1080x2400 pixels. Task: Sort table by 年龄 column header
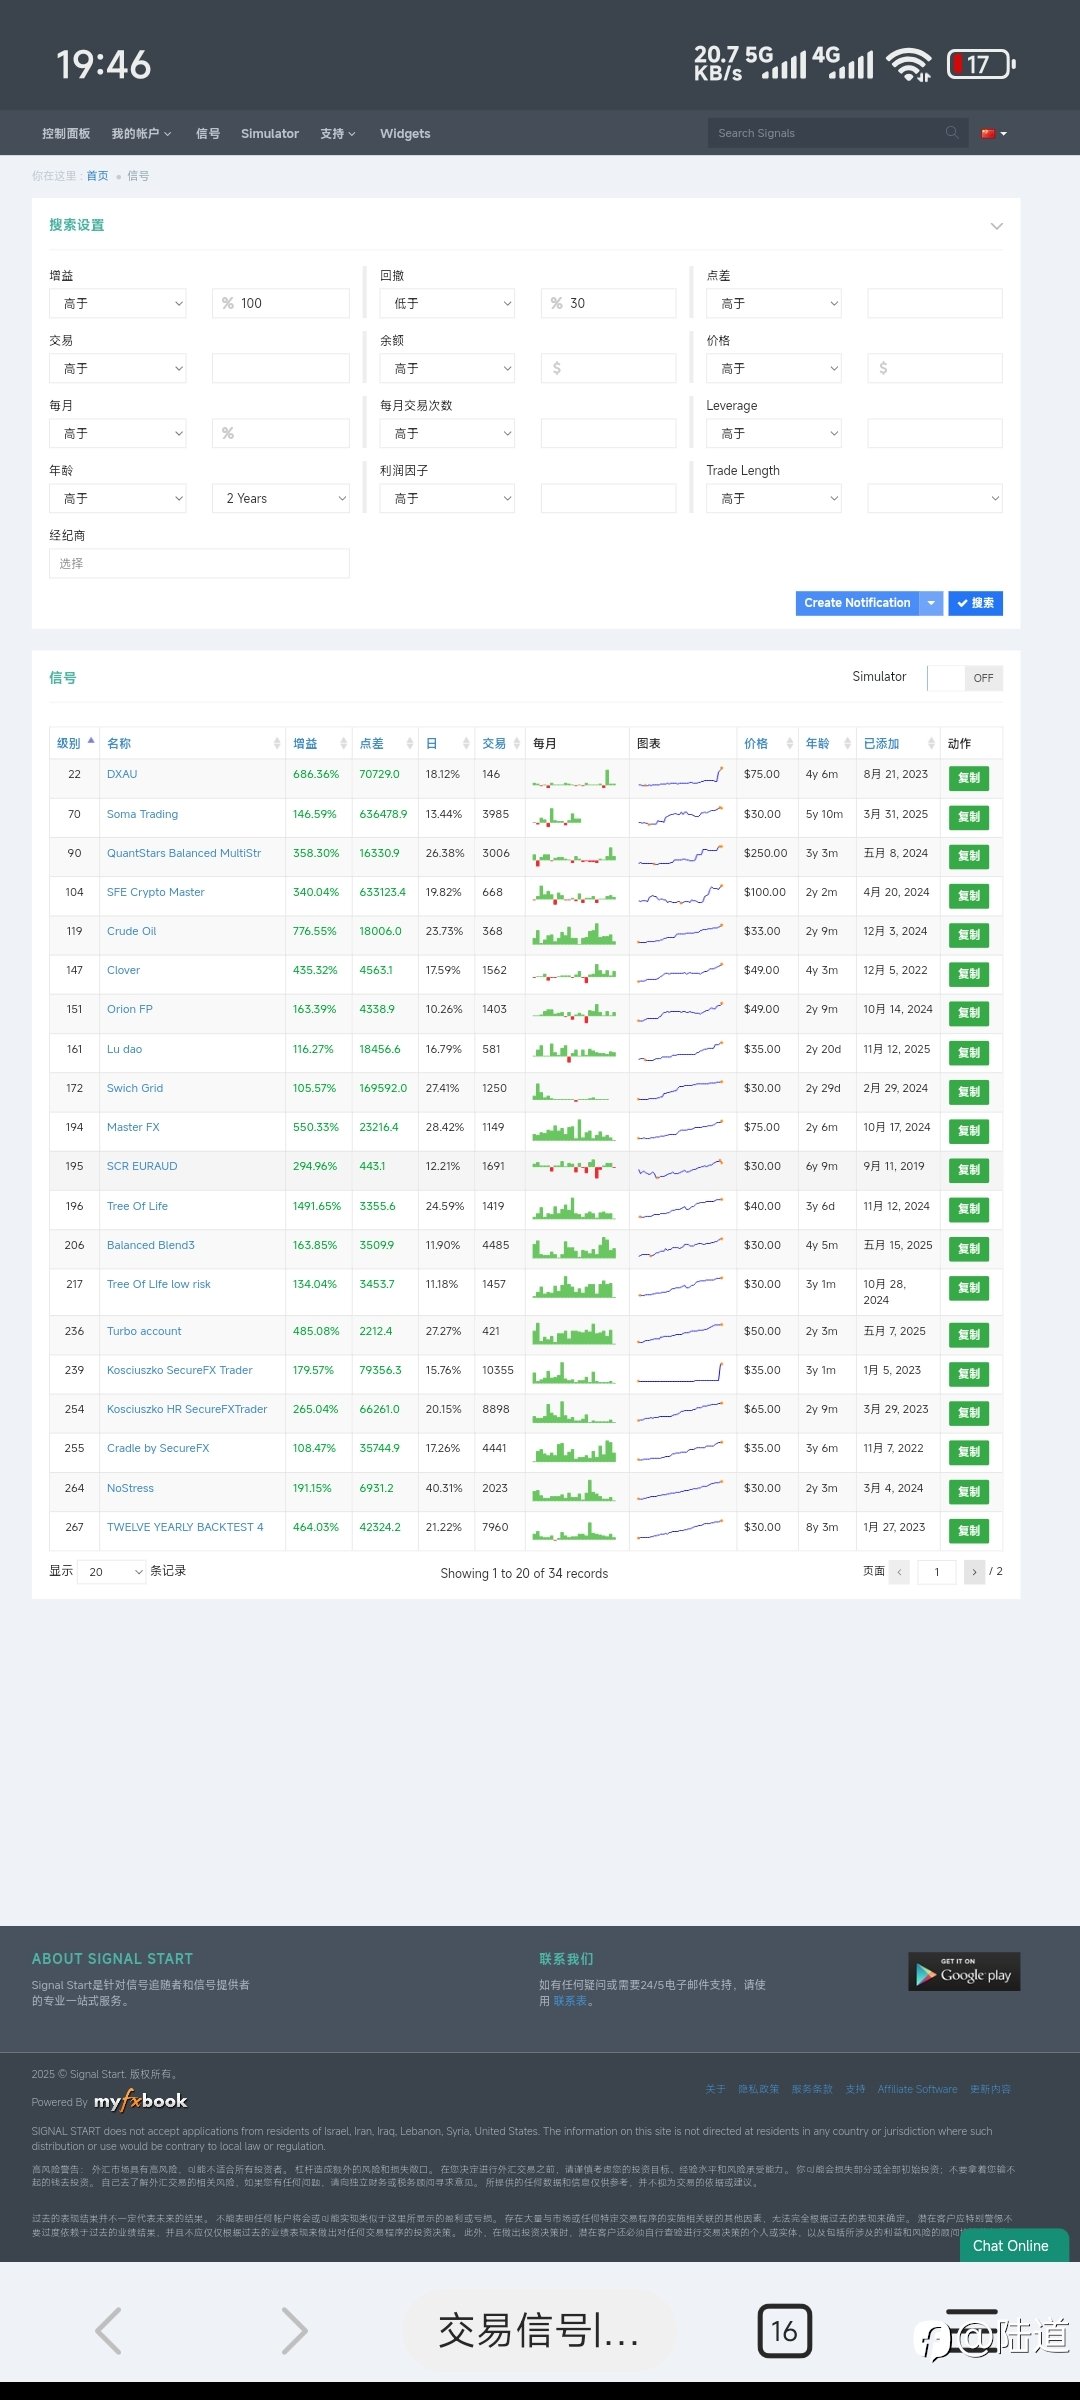tap(827, 743)
